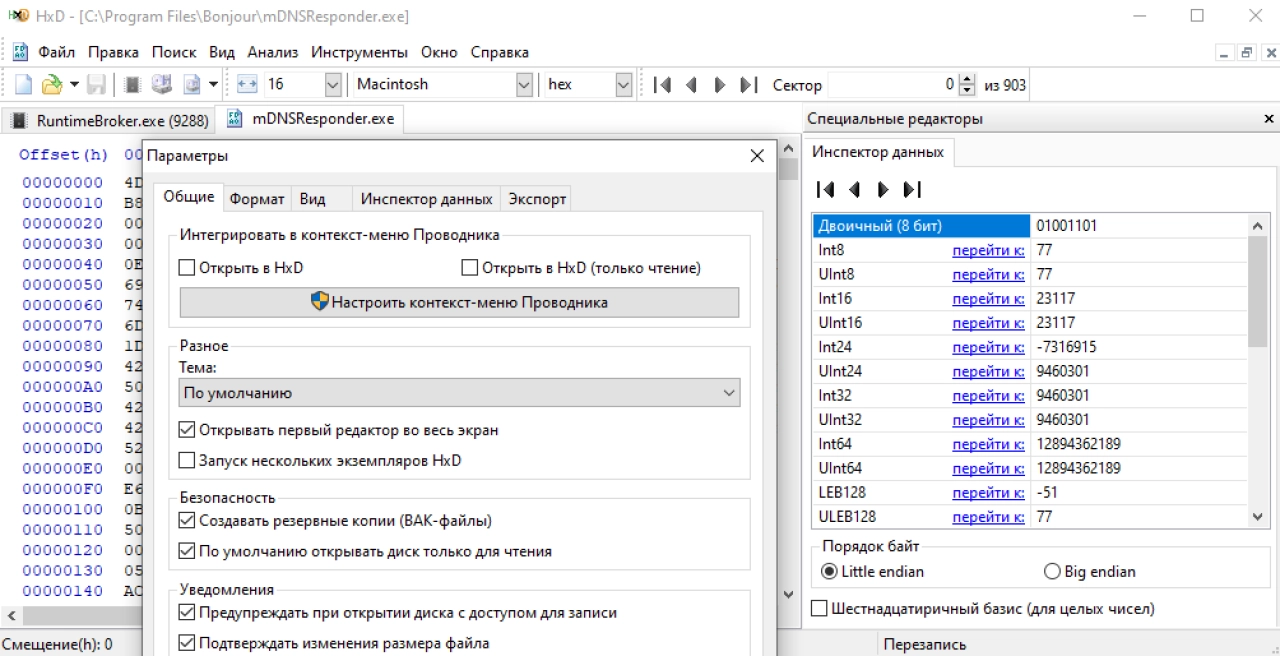This screenshot has width=1280, height=656.
Task: Minimize the inner document window
Action: pyautogui.click(x=1224, y=53)
